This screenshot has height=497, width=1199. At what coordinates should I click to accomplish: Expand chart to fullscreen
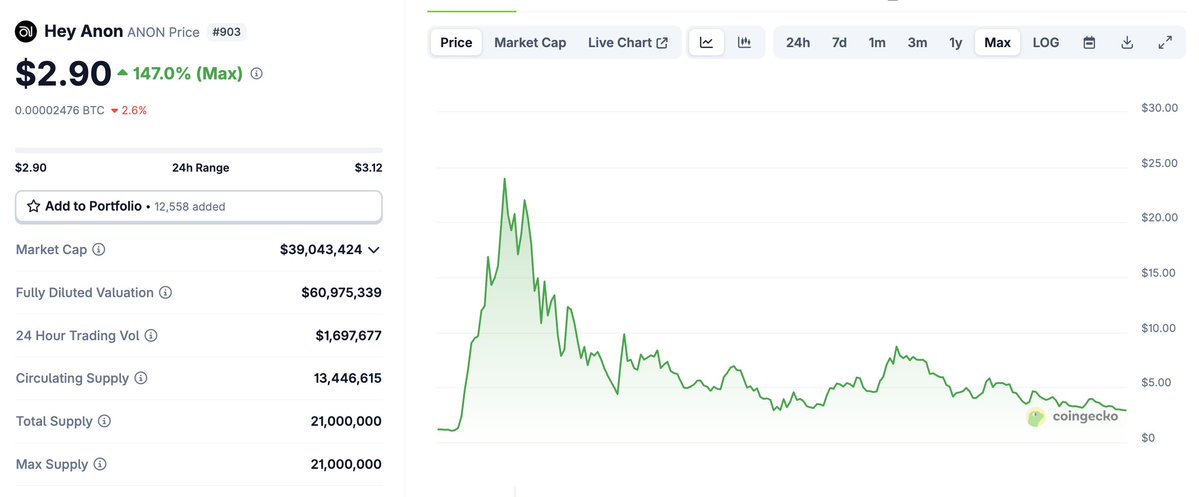pyautogui.click(x=1165, y=42)
